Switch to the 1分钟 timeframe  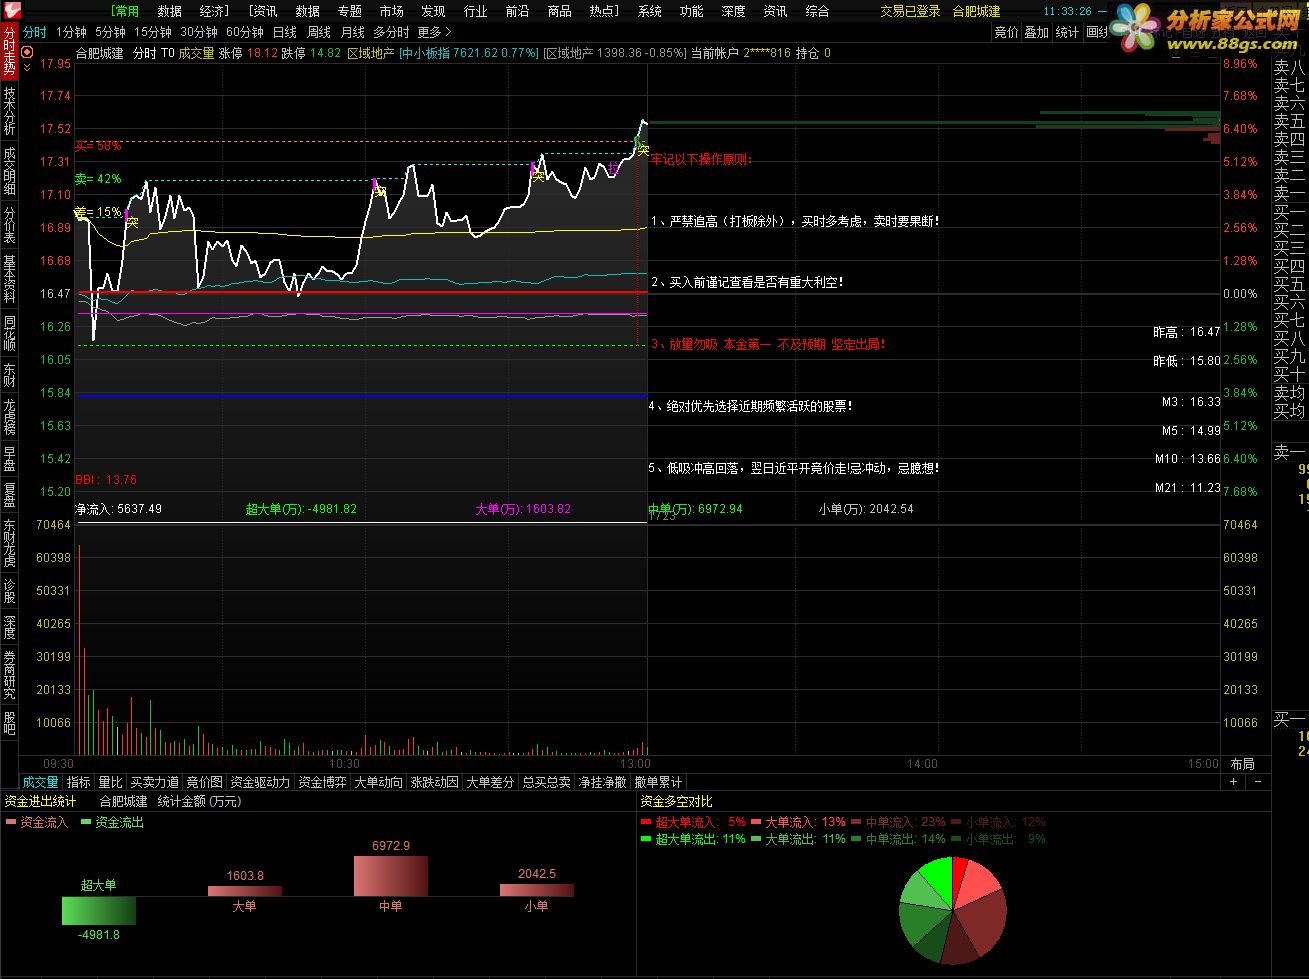click(71, 32)
